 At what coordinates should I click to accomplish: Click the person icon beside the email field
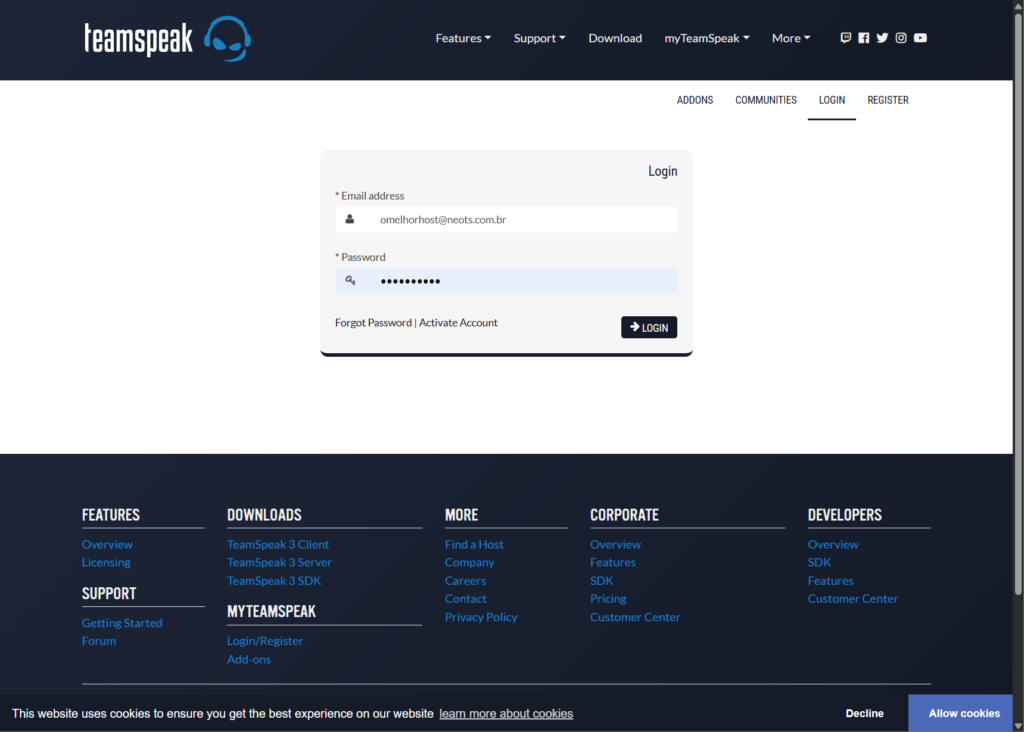coord(351,219)
